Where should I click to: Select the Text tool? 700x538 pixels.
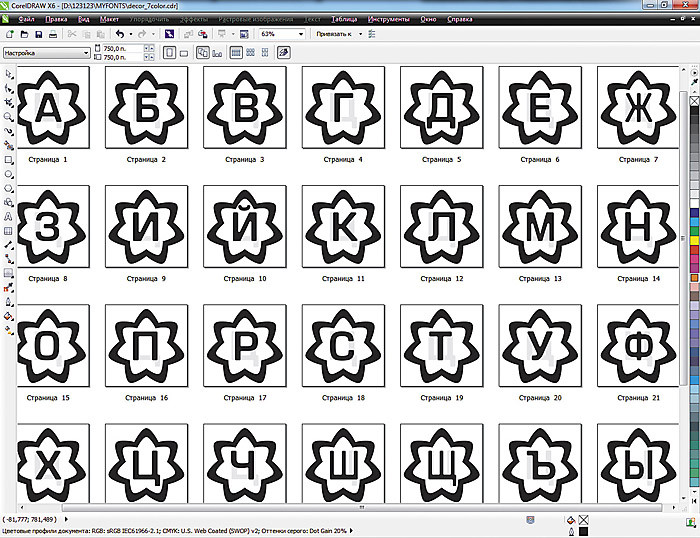coord(8,217)
